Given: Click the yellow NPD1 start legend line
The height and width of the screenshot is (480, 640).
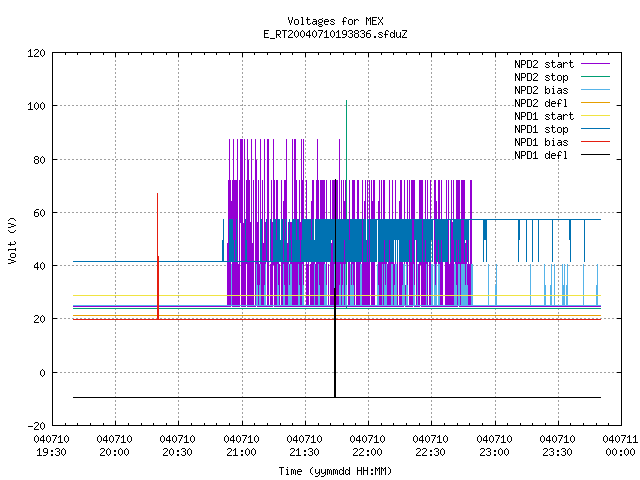Looking at the screenshot, I should click(x=595, y=116).
